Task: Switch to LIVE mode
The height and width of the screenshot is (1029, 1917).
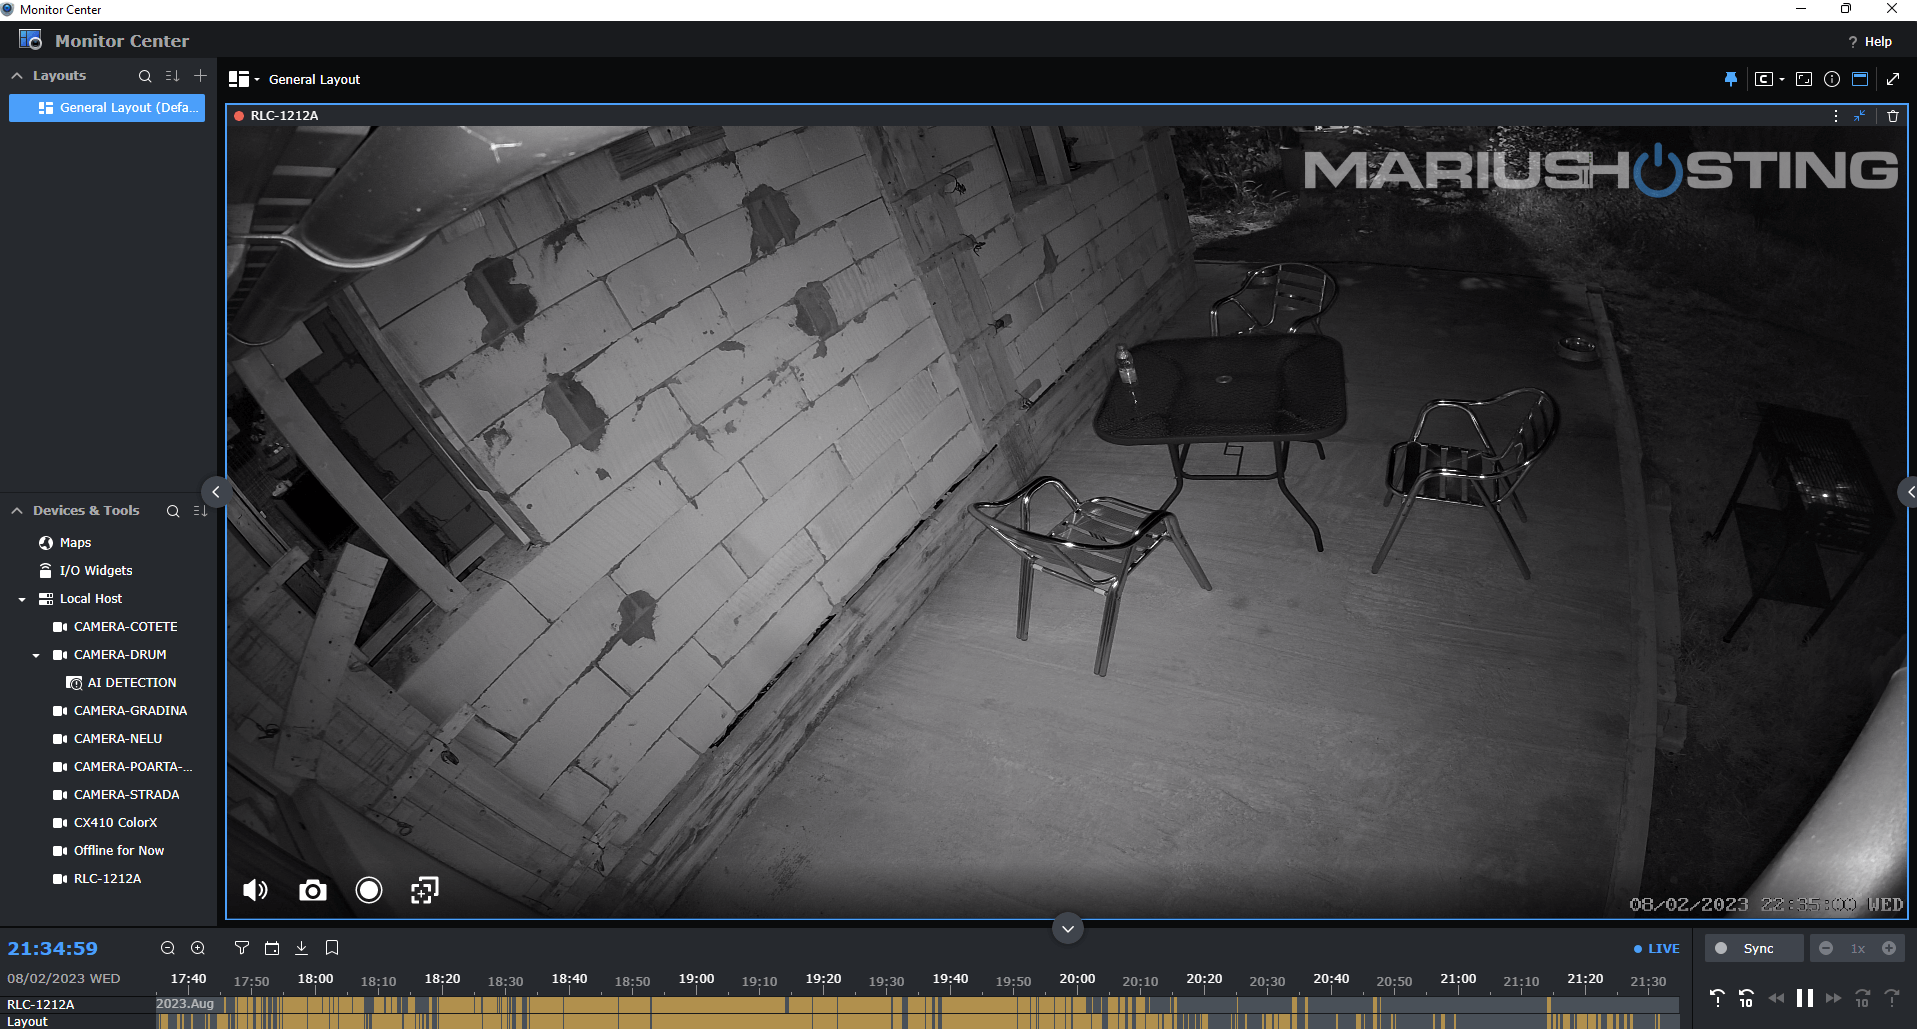Action: 1657,949
